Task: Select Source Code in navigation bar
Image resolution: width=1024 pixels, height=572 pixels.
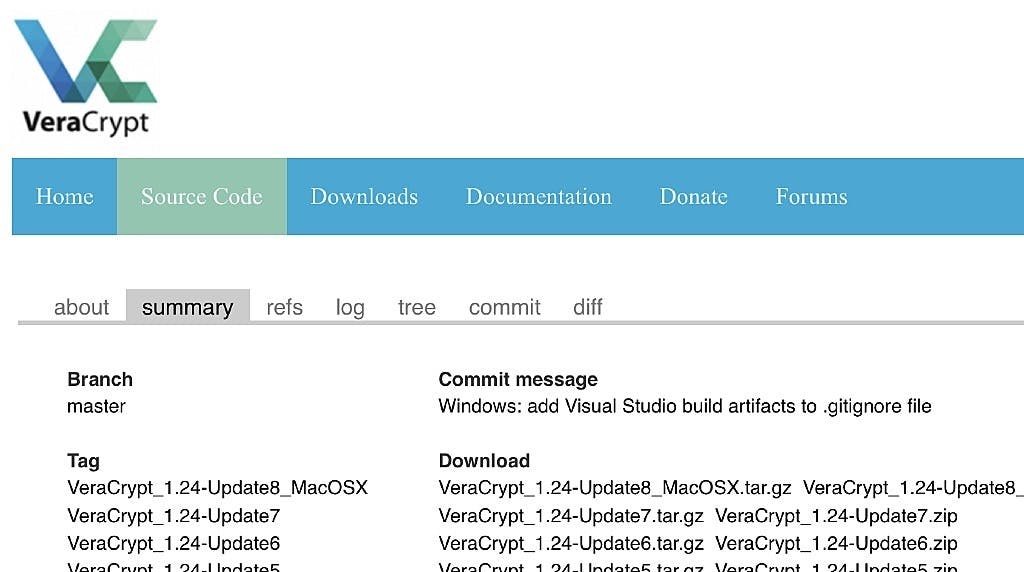Action: [202, 197]
